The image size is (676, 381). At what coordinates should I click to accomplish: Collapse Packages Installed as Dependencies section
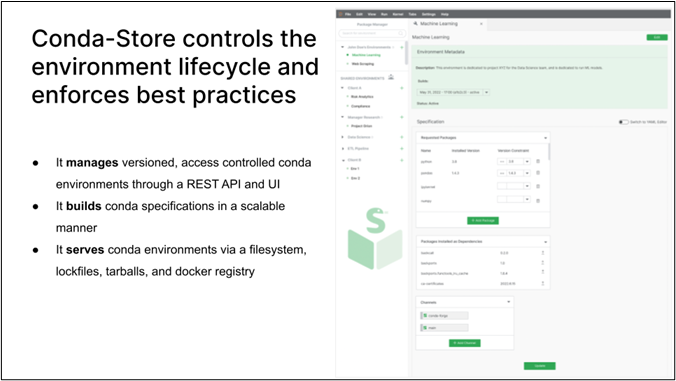coord(545,242)
